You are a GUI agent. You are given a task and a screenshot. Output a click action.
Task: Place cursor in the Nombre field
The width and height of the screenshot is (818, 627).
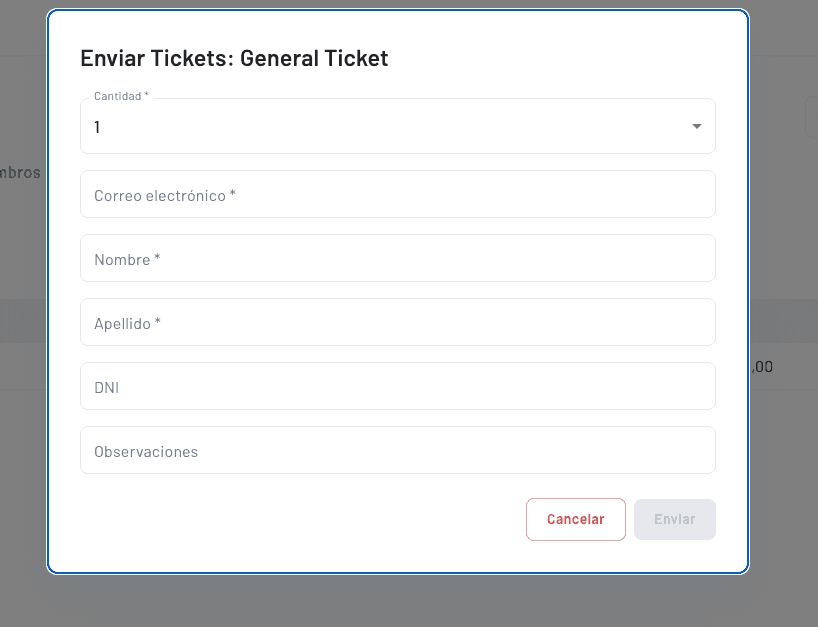(x=398, y=258)
